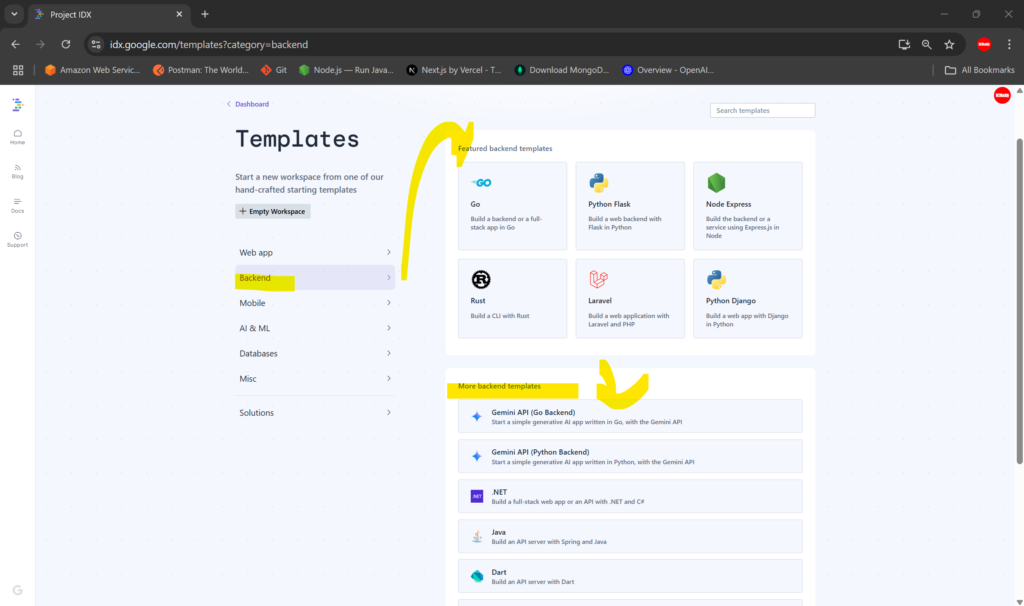Image resolution: width=1024 pixels, height=606 pixels.
Task: Open the Dart API server template
Action: [630, 576]
